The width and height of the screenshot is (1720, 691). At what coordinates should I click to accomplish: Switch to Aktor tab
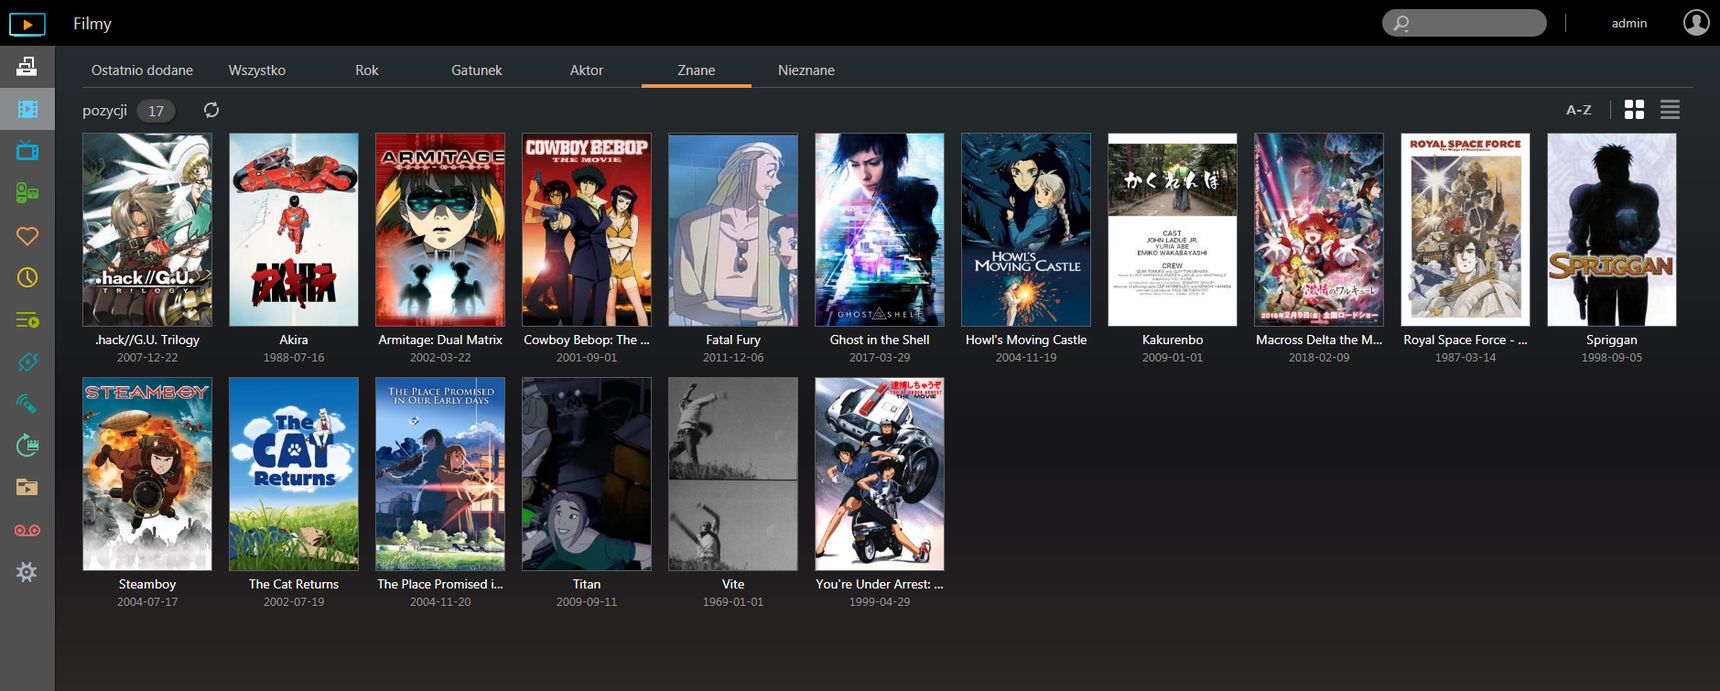pos(586,70)
